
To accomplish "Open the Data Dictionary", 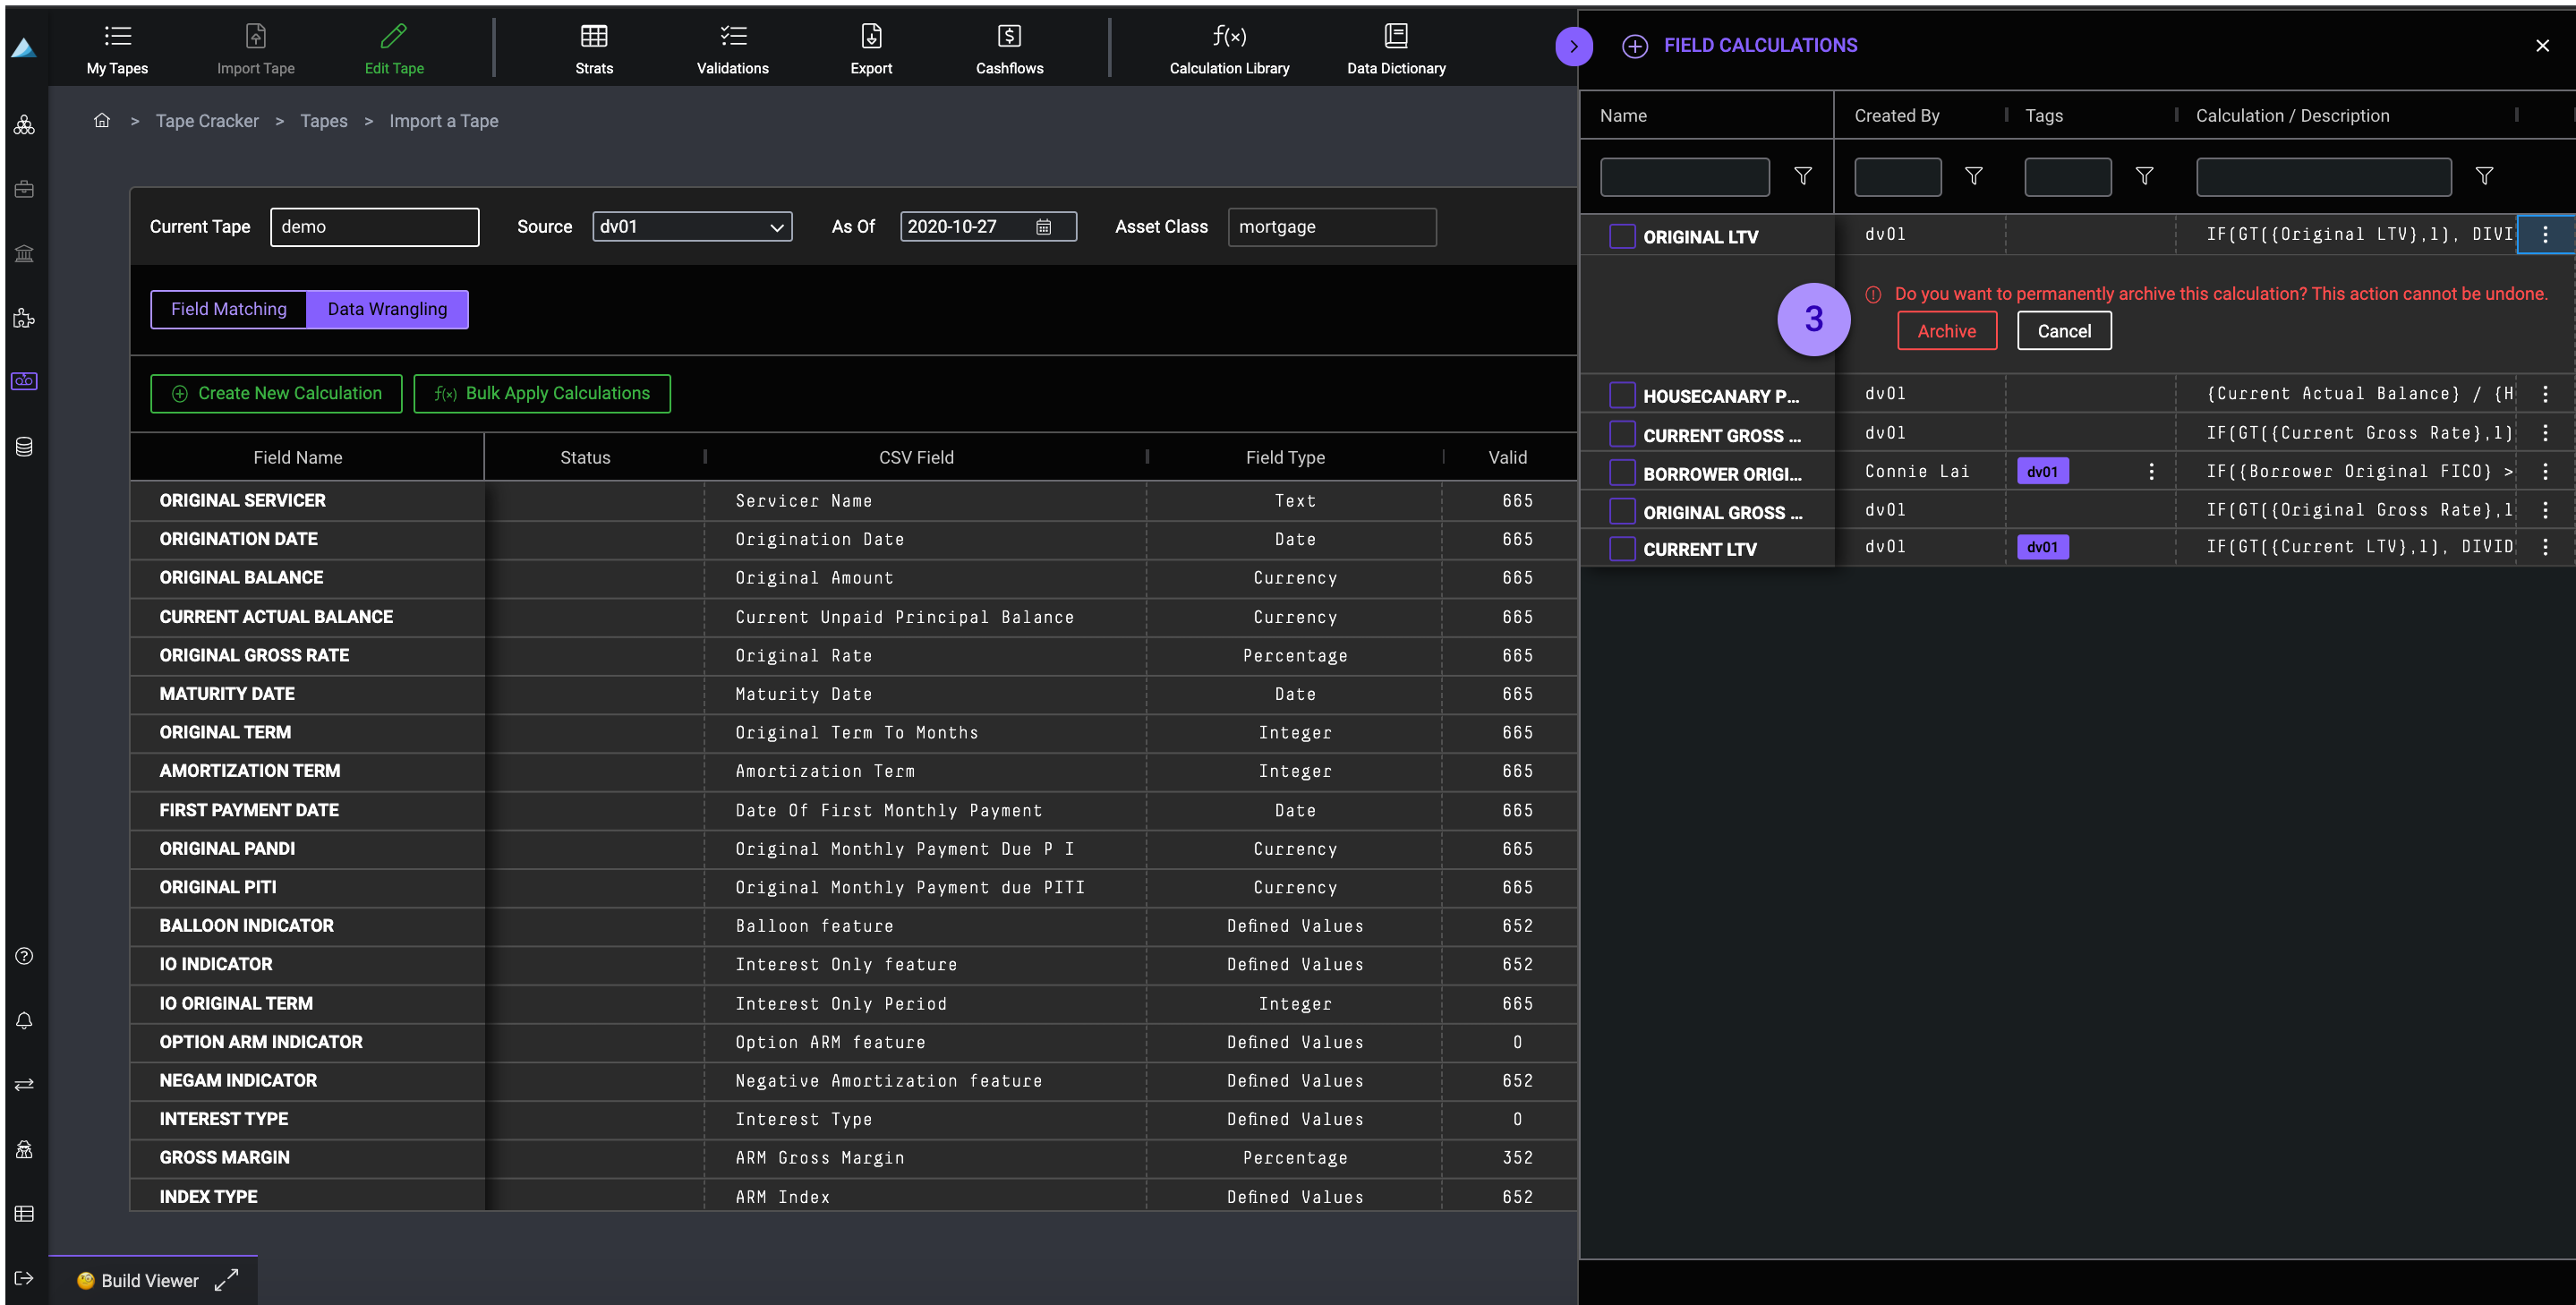I will click(1395, 37).
